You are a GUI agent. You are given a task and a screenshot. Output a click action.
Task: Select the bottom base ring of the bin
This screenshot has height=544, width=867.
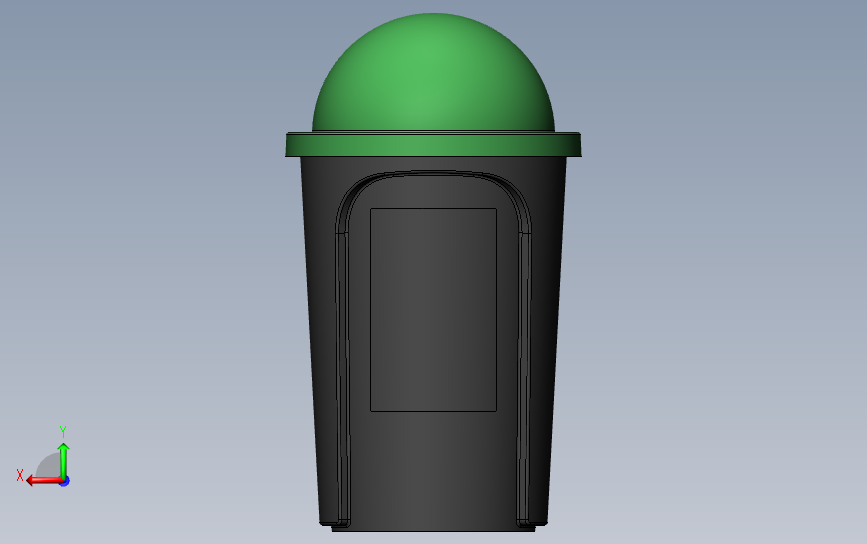click(433, 529)
